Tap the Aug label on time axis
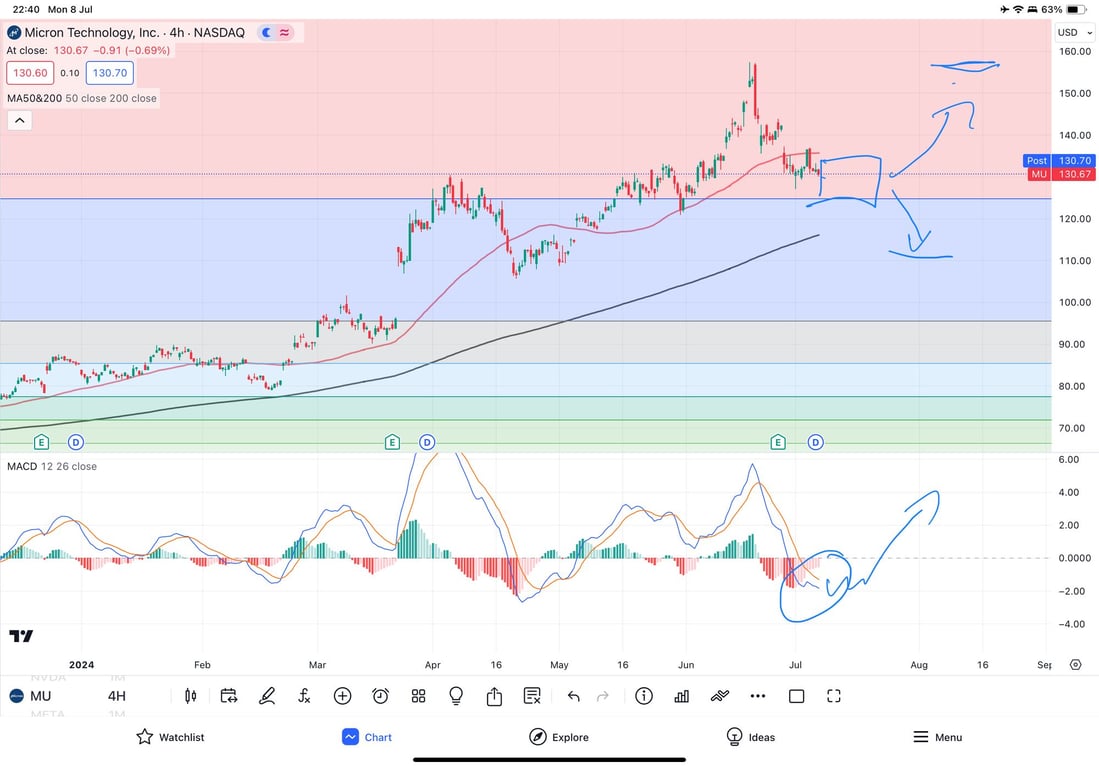The height and width of the screenshot is (768, 1099). click(x=919, y=664)
